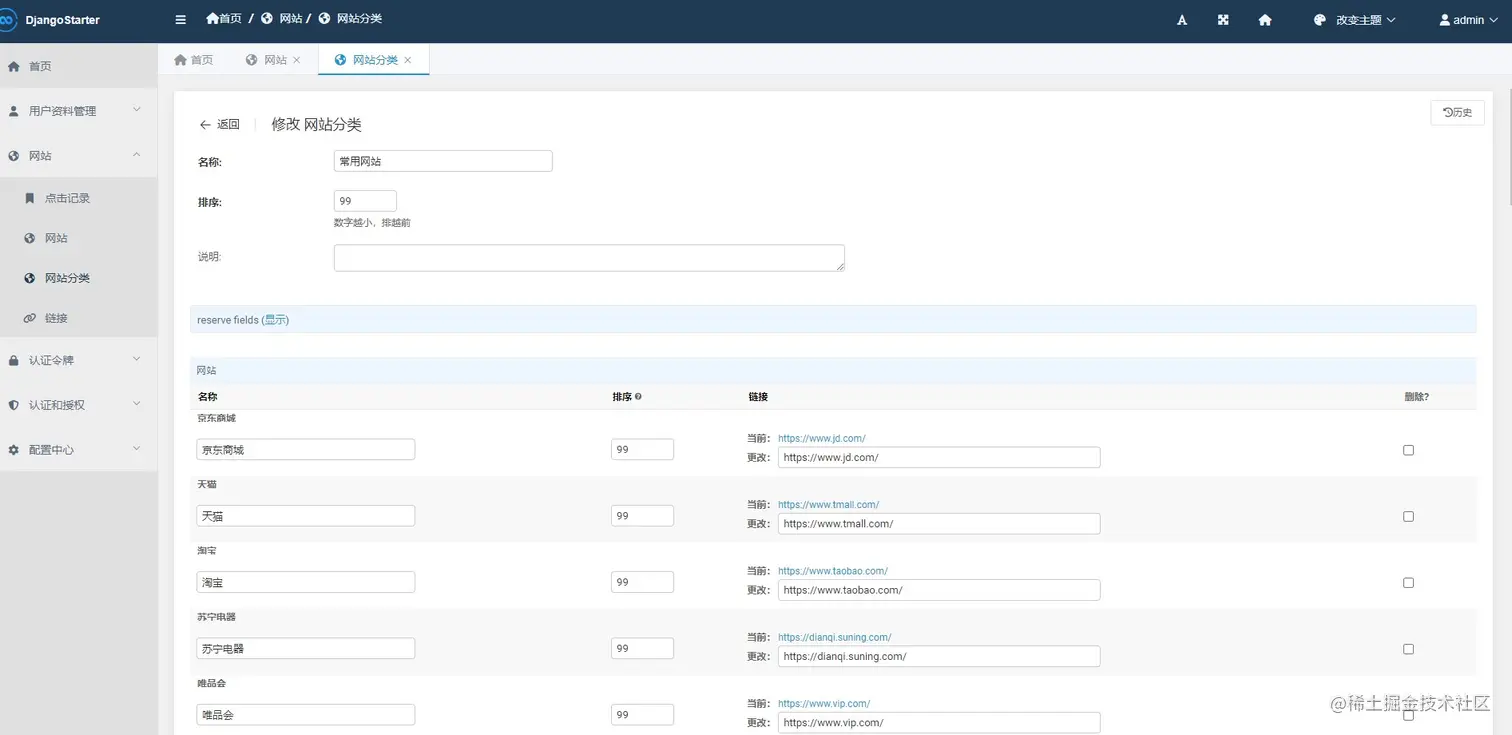Toggle the hamburger sidebar menu icon
Viewport: 1512px width, 735px height.
(x=180, y=20)
